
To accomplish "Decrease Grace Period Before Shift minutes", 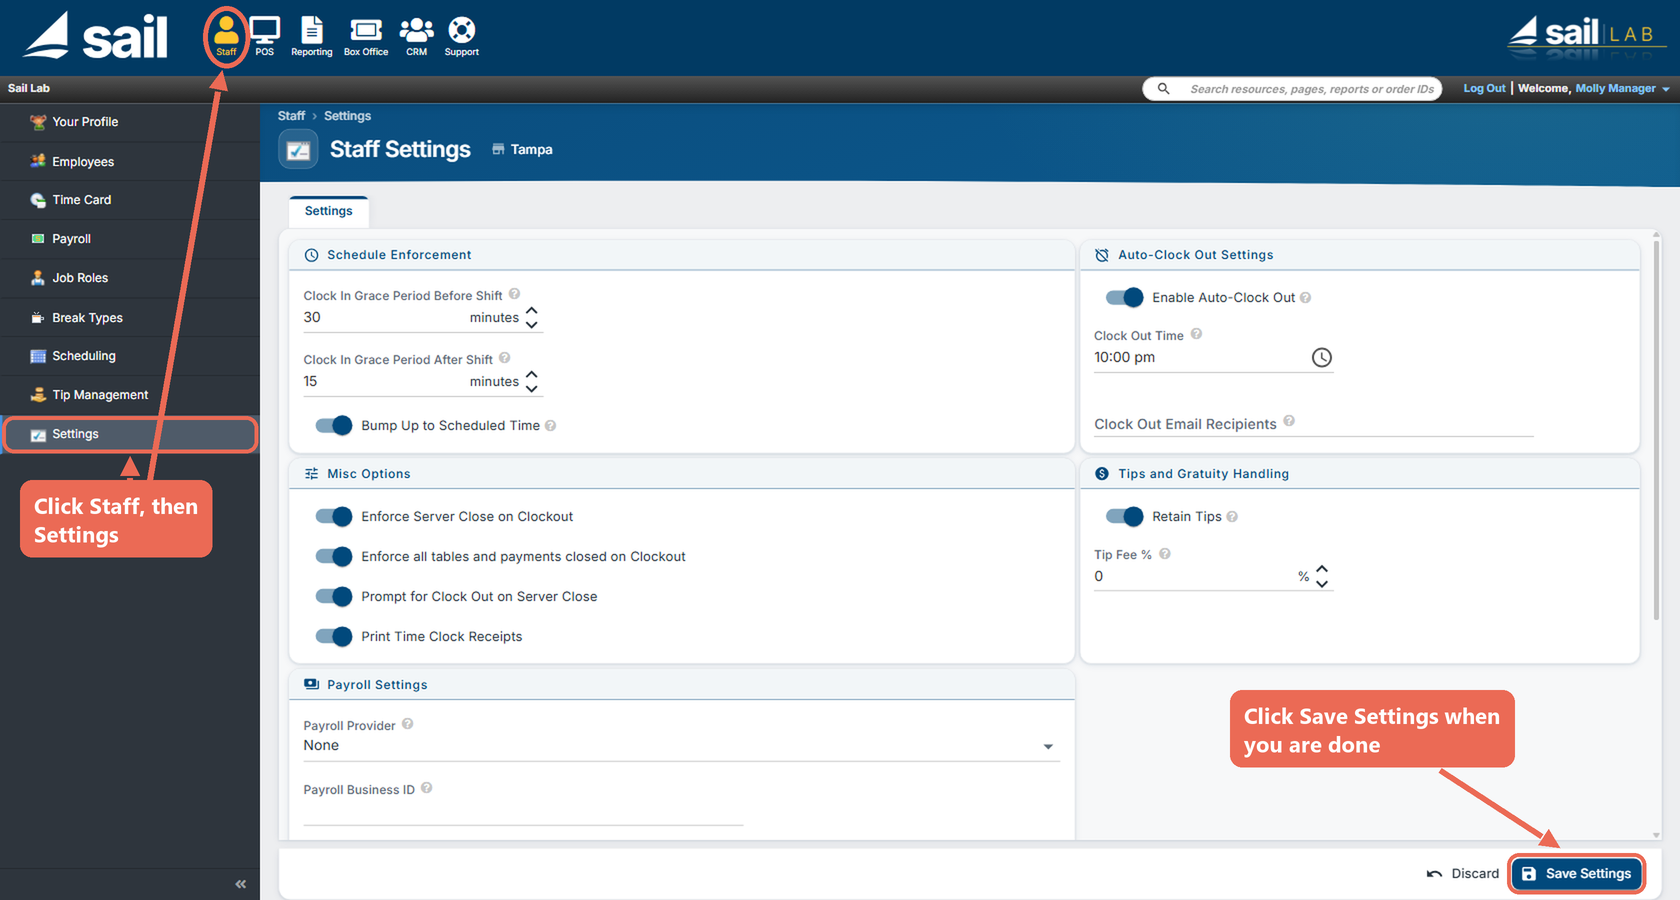I will (x=532, y=325).
